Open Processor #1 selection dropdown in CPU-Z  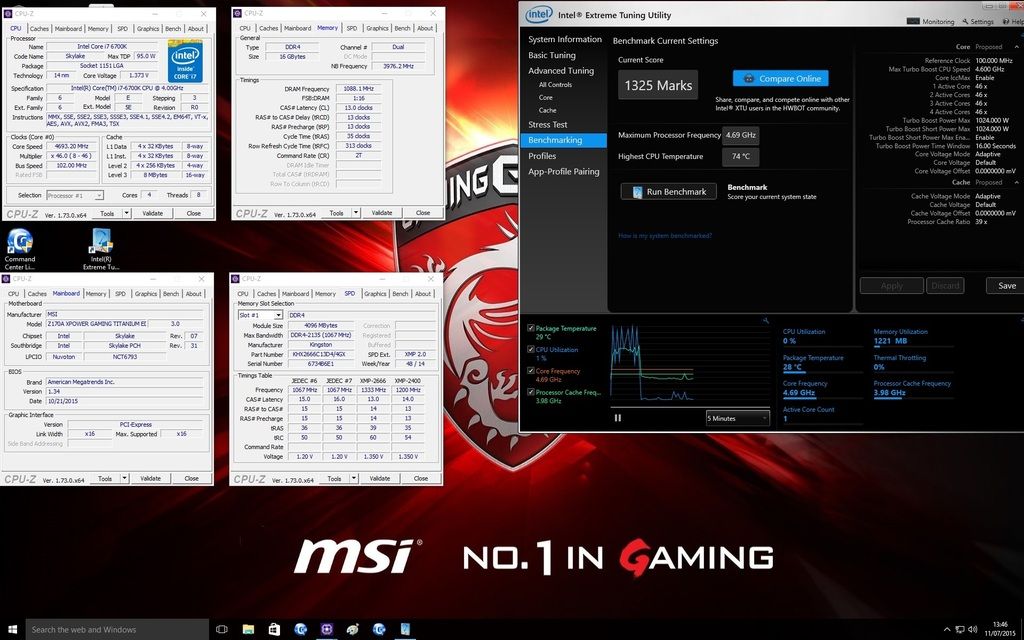[75, 195]
